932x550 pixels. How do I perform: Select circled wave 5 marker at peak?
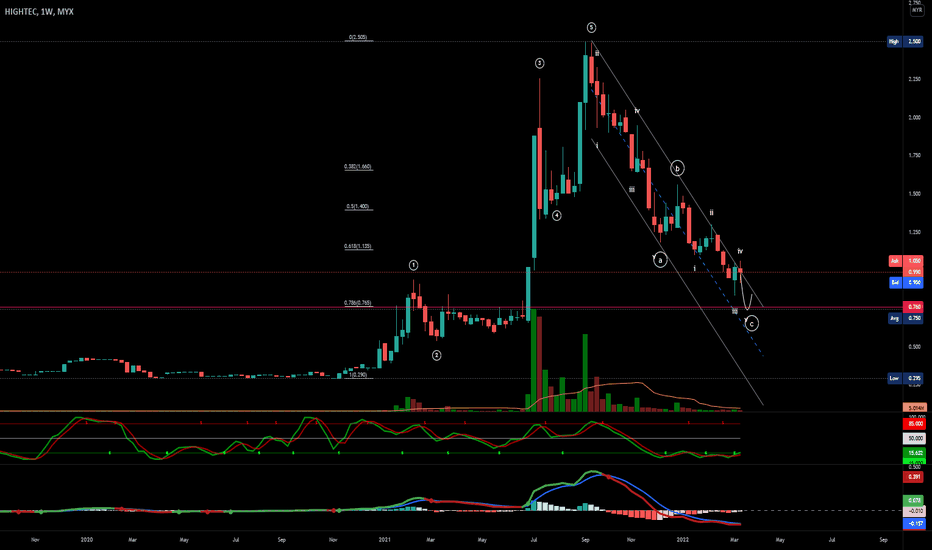pyautogui.click(x=591, y=27)
